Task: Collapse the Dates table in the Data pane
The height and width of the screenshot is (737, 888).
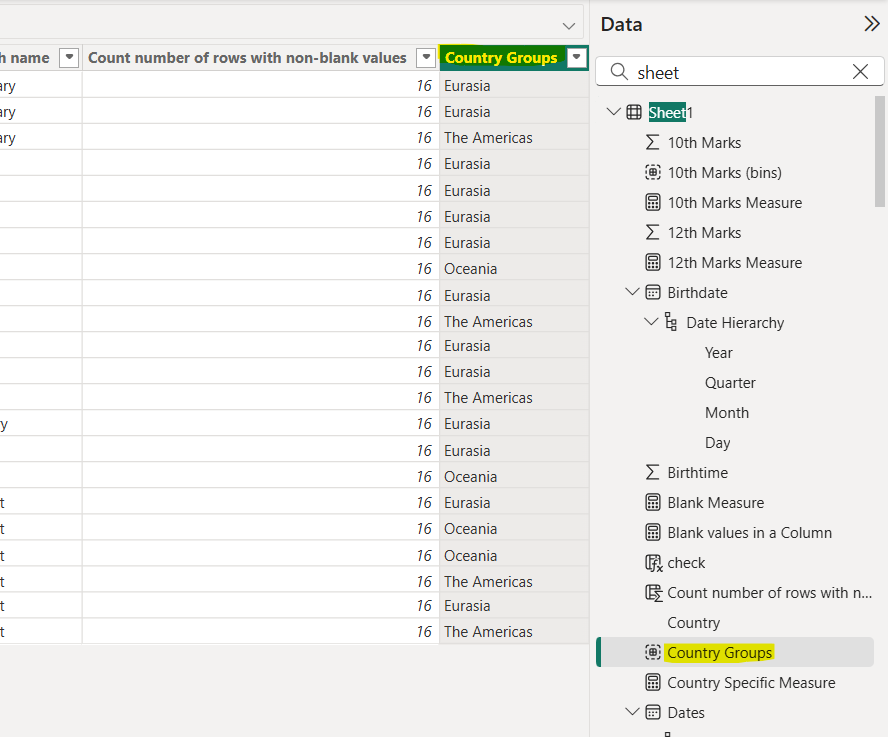Action: pos(632,712)
